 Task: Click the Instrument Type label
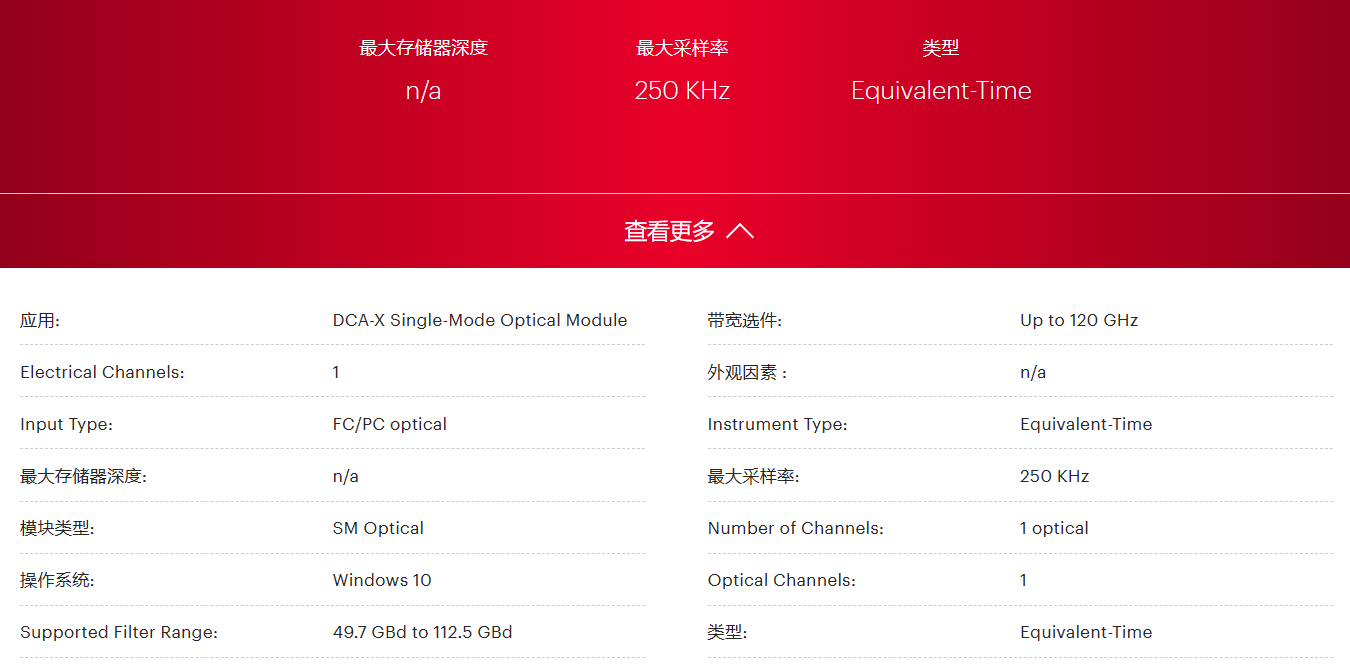[x=777, y=425]
